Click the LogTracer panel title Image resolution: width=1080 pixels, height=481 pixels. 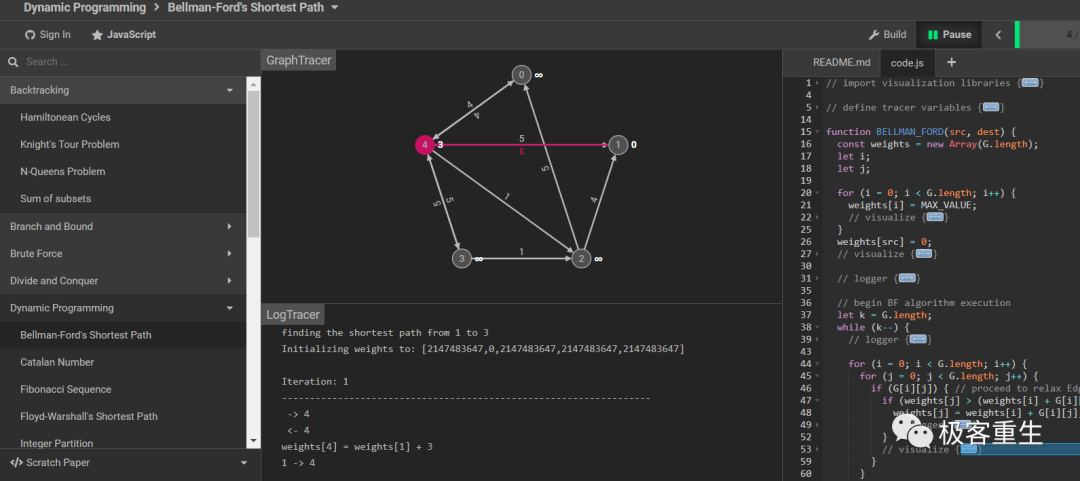293,315
